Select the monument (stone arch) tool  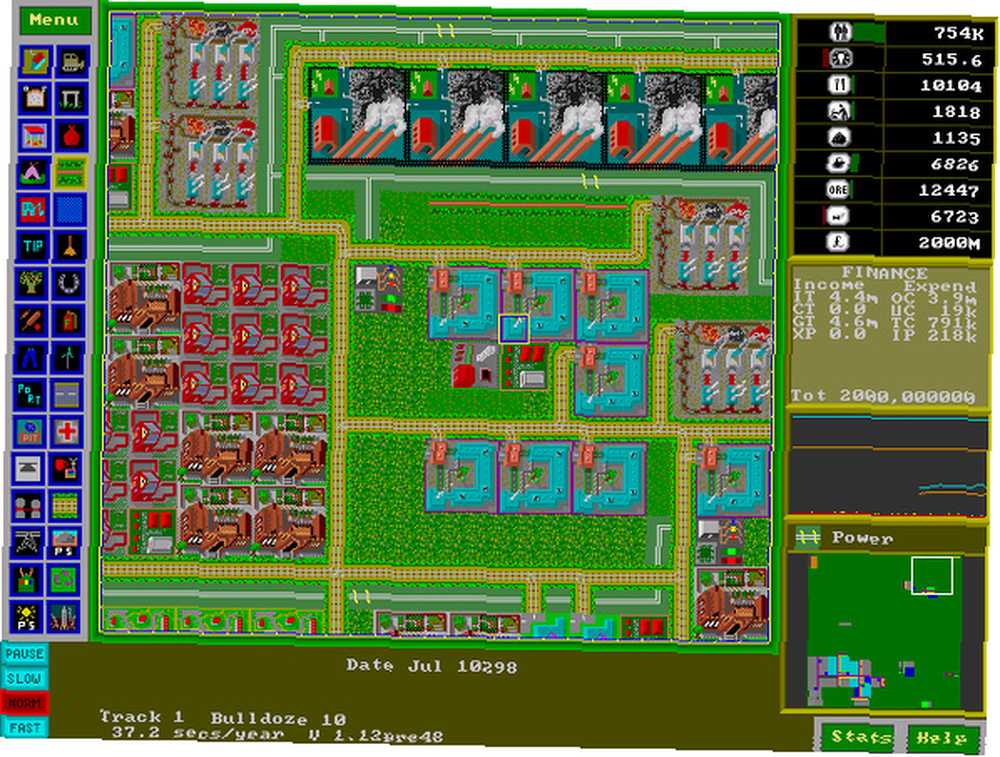coord(71,98)
